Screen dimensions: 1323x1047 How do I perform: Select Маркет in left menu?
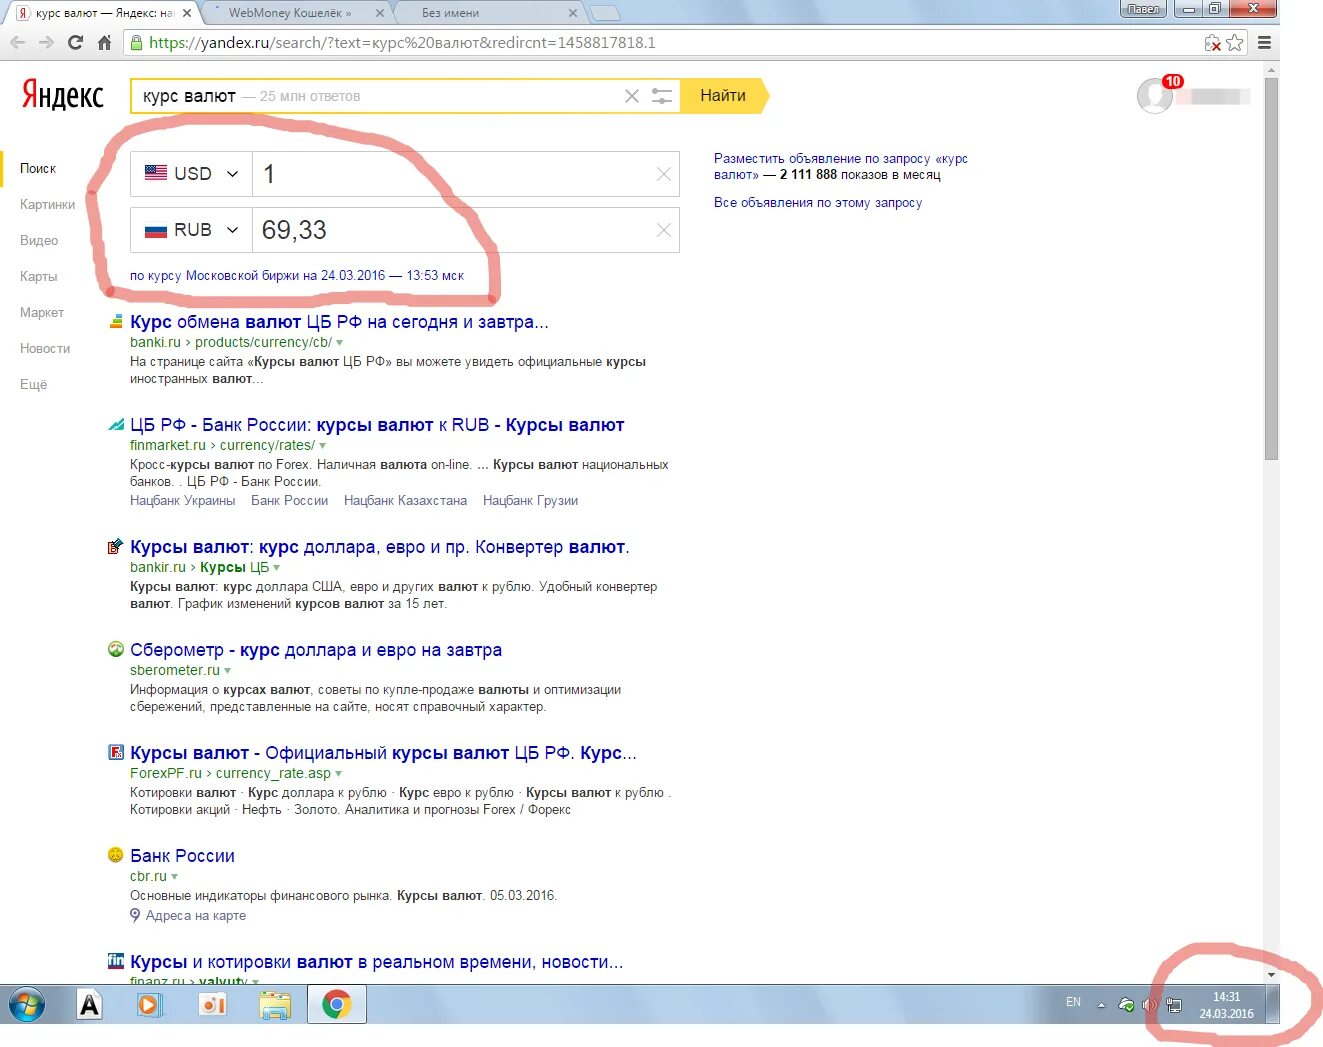42,312
